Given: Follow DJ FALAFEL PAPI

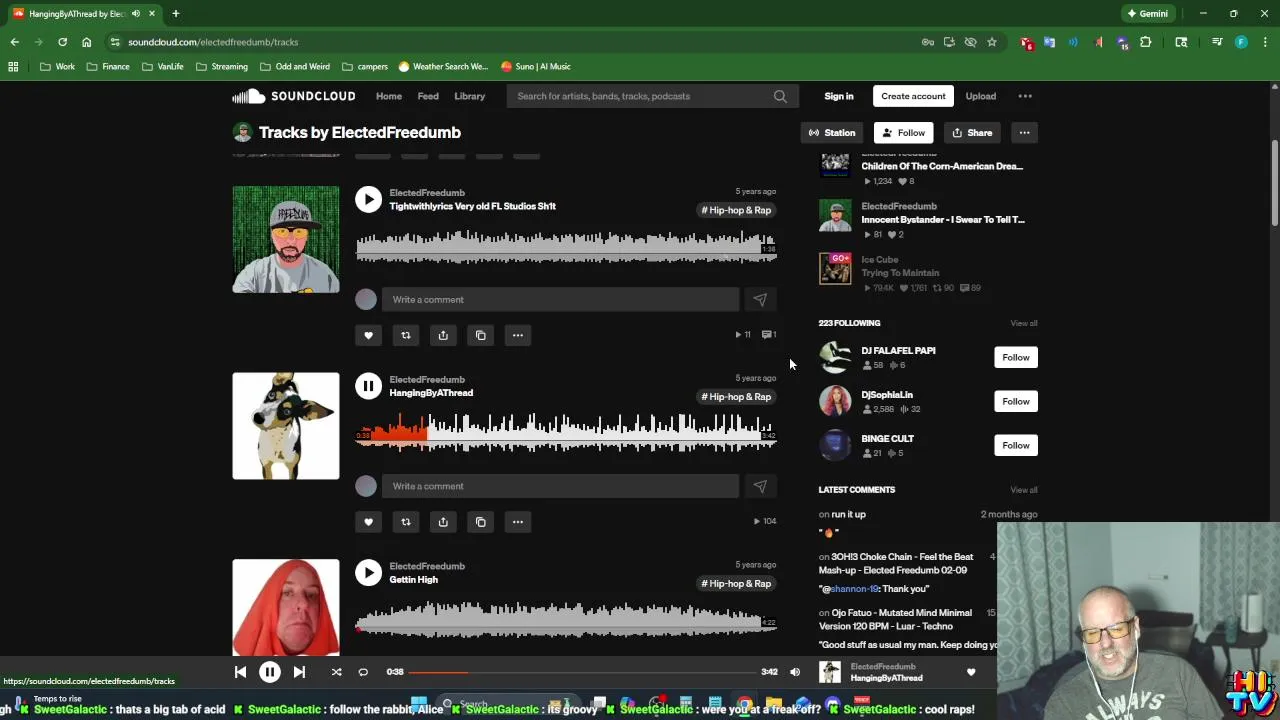Looking at the screenshot, I should tap(1016, 358).
